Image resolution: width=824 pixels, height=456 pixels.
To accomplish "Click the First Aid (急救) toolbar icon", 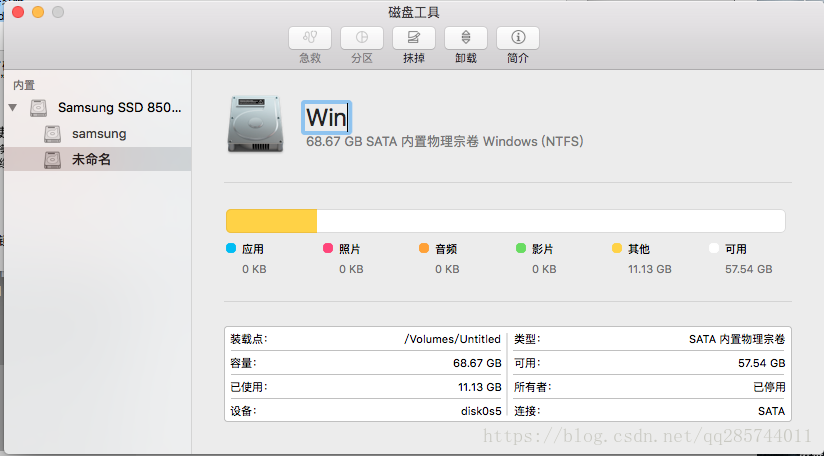I will (x=310, y=38).
